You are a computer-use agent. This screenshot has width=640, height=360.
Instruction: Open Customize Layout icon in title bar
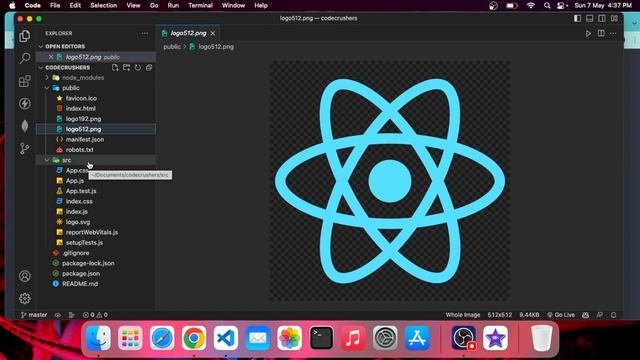[614, 18]
